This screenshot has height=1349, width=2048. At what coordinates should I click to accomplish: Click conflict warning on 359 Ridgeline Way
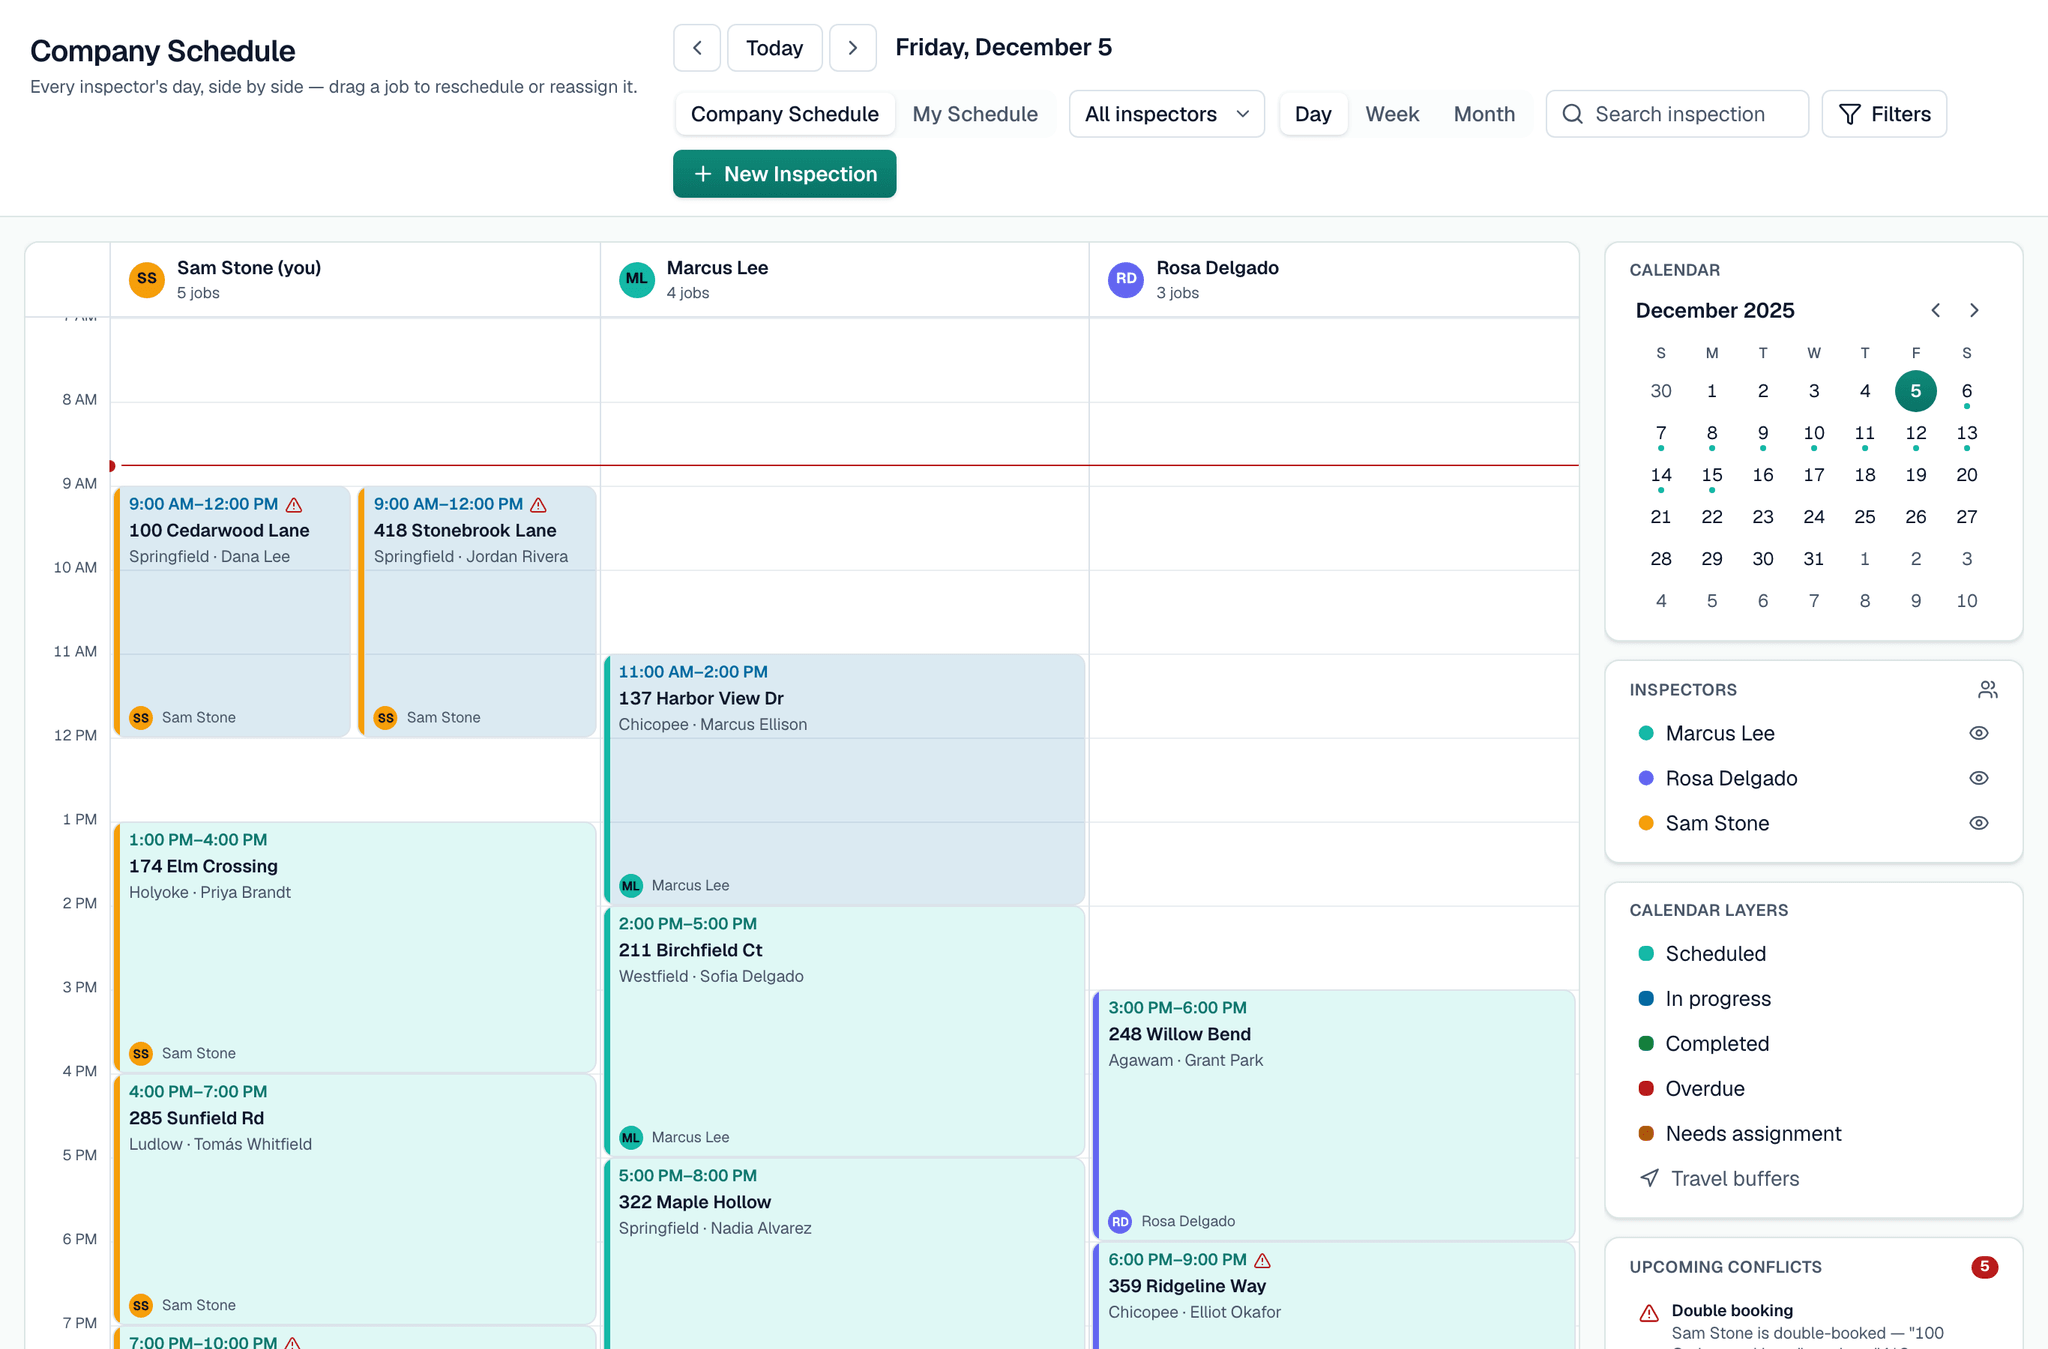click(x=1262, y=1260)
